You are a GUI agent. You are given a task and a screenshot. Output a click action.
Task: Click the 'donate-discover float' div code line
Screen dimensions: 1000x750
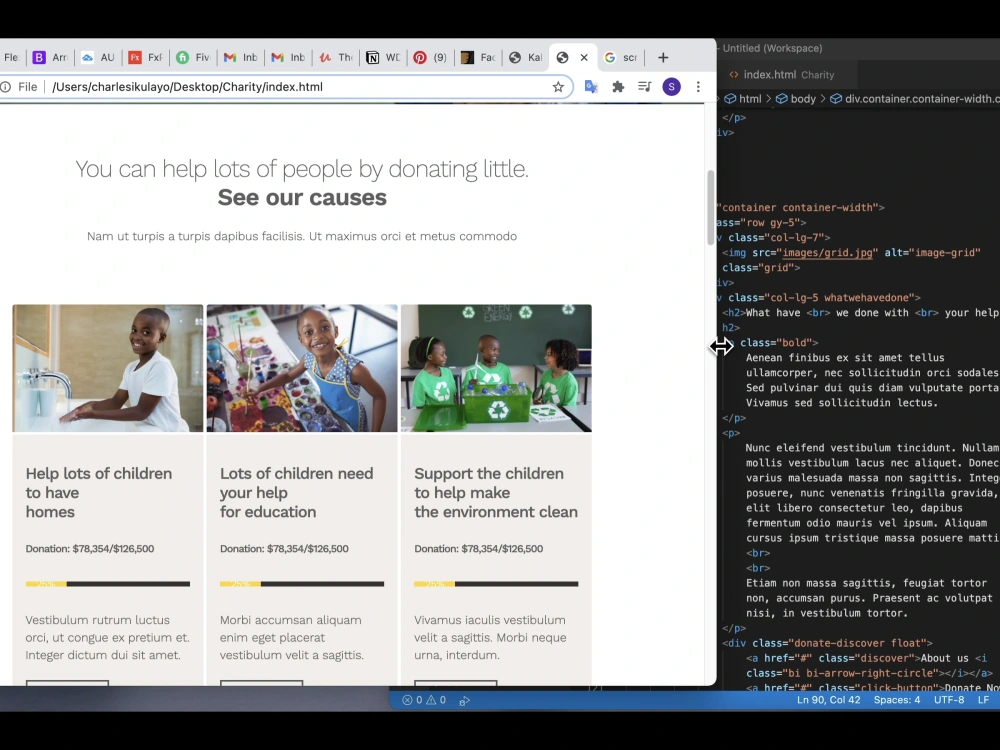coord(827,643)
